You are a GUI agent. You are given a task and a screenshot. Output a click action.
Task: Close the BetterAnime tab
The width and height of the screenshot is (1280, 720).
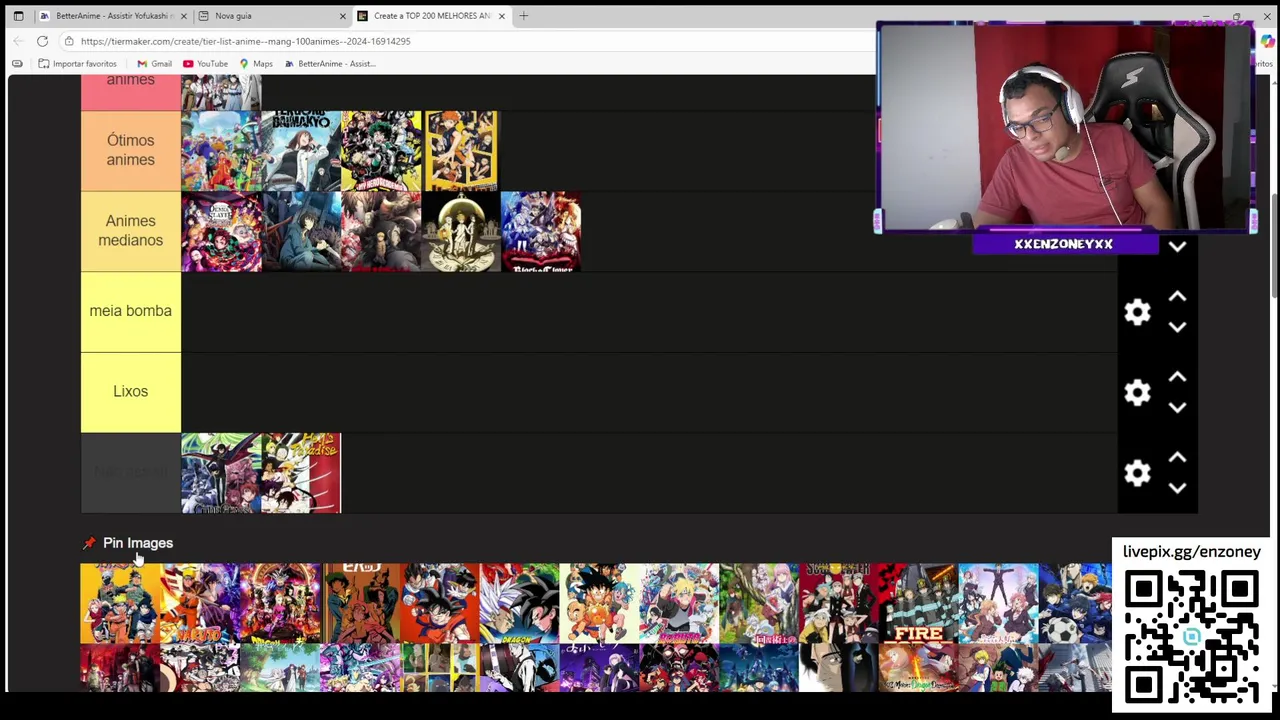pos(182,16)
